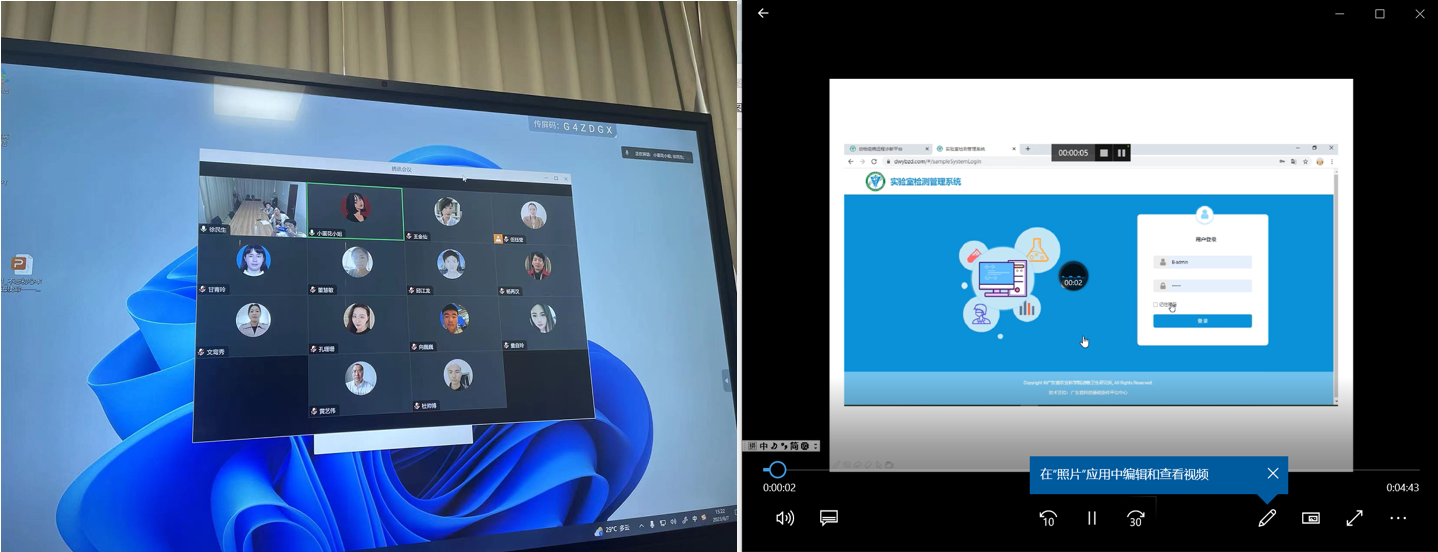Switch to mini view mode
The image size is (1438, 552).
pyautogui.click(x=1311, y=518)
